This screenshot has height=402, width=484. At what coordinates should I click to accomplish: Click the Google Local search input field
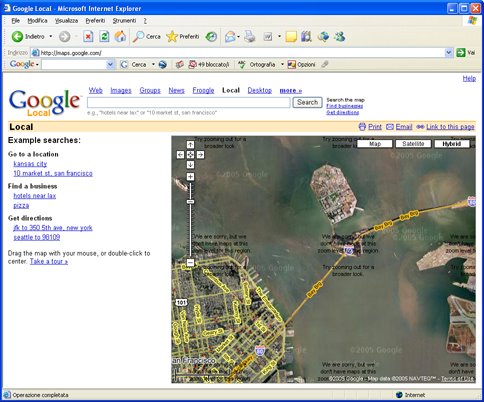click(x=189, y=103)
